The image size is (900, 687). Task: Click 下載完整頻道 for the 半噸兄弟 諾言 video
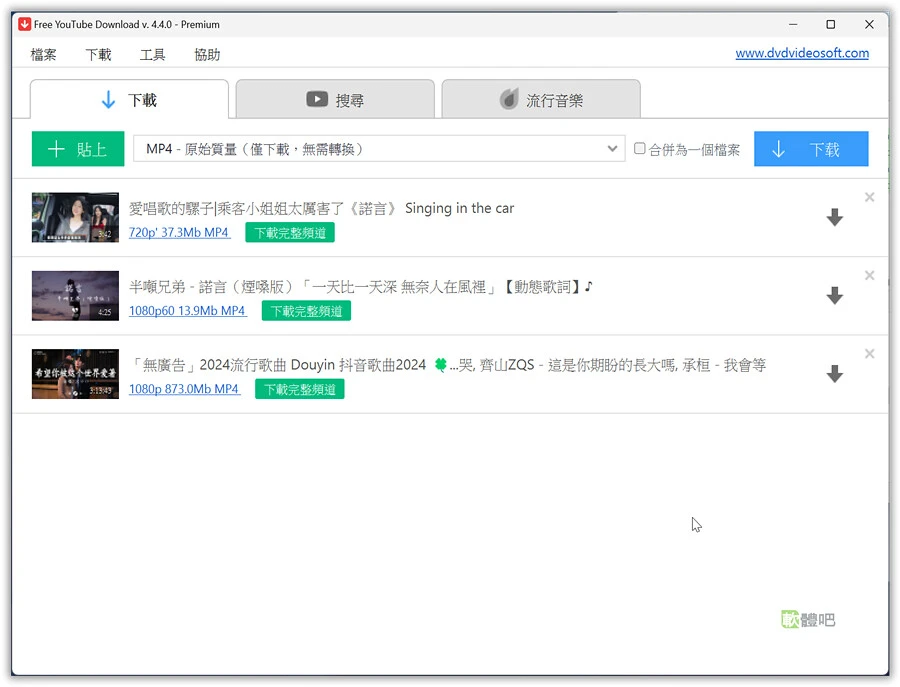coord(306,310)
